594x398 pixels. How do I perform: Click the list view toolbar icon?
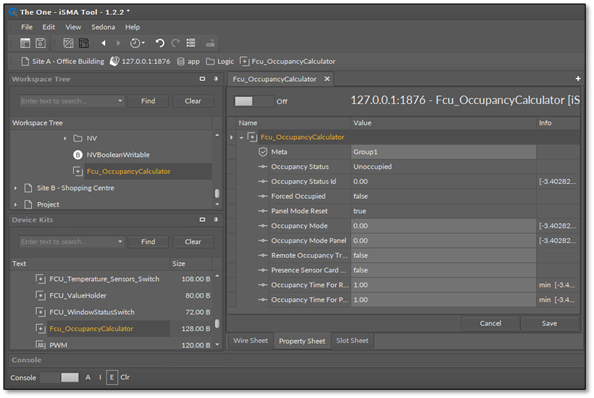(191, 43)
